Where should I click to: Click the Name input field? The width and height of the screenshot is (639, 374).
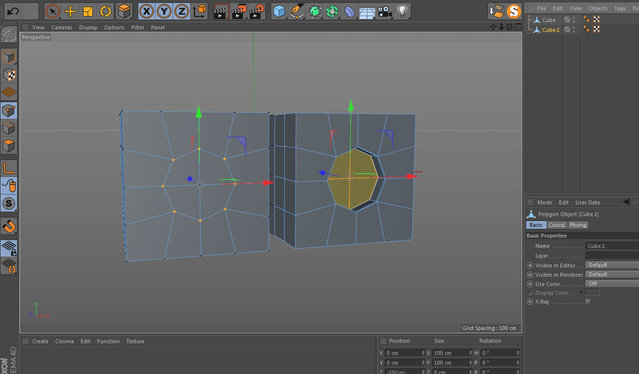[612, 246]
